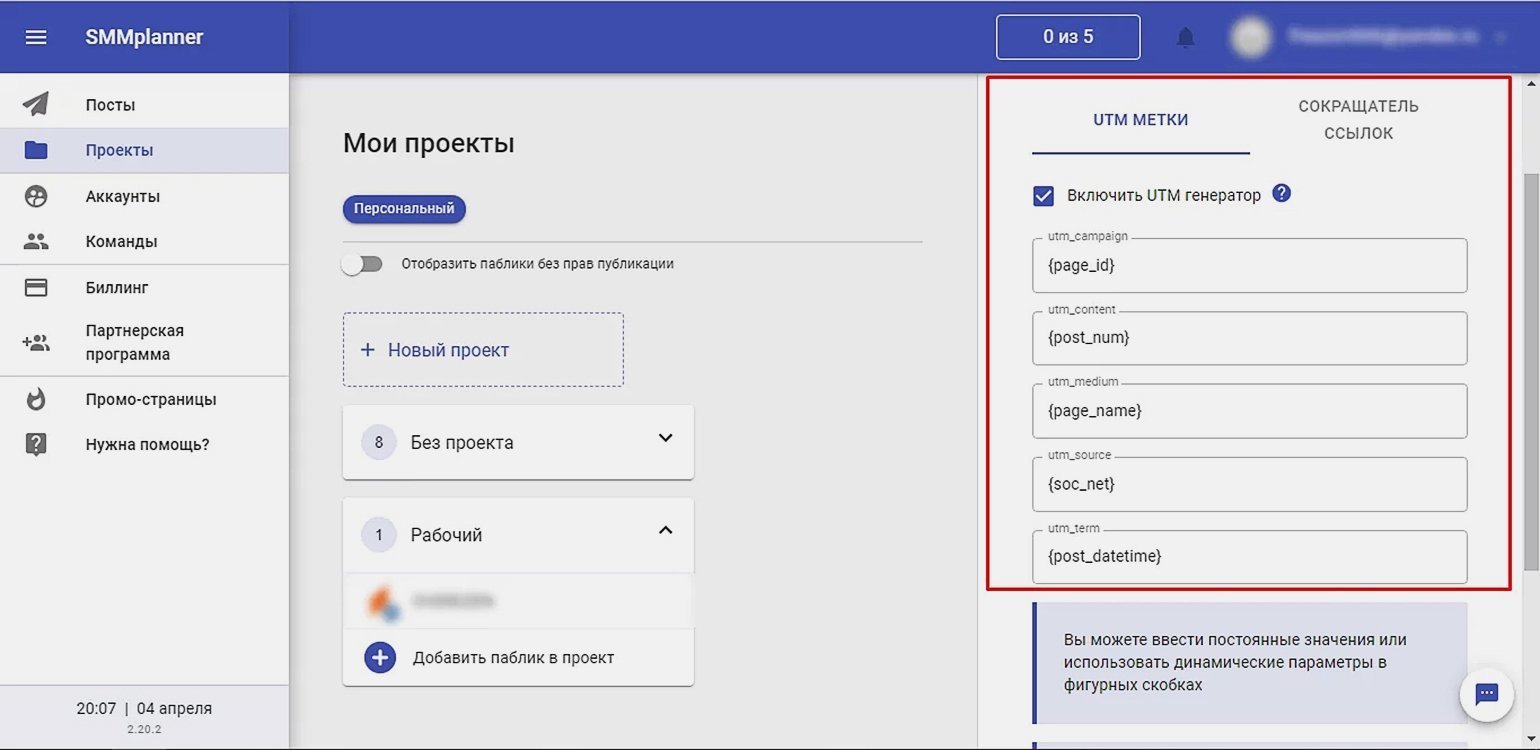
Task: Uncheck the enable UTM generator checkbox
Action: pos(1043,196)
